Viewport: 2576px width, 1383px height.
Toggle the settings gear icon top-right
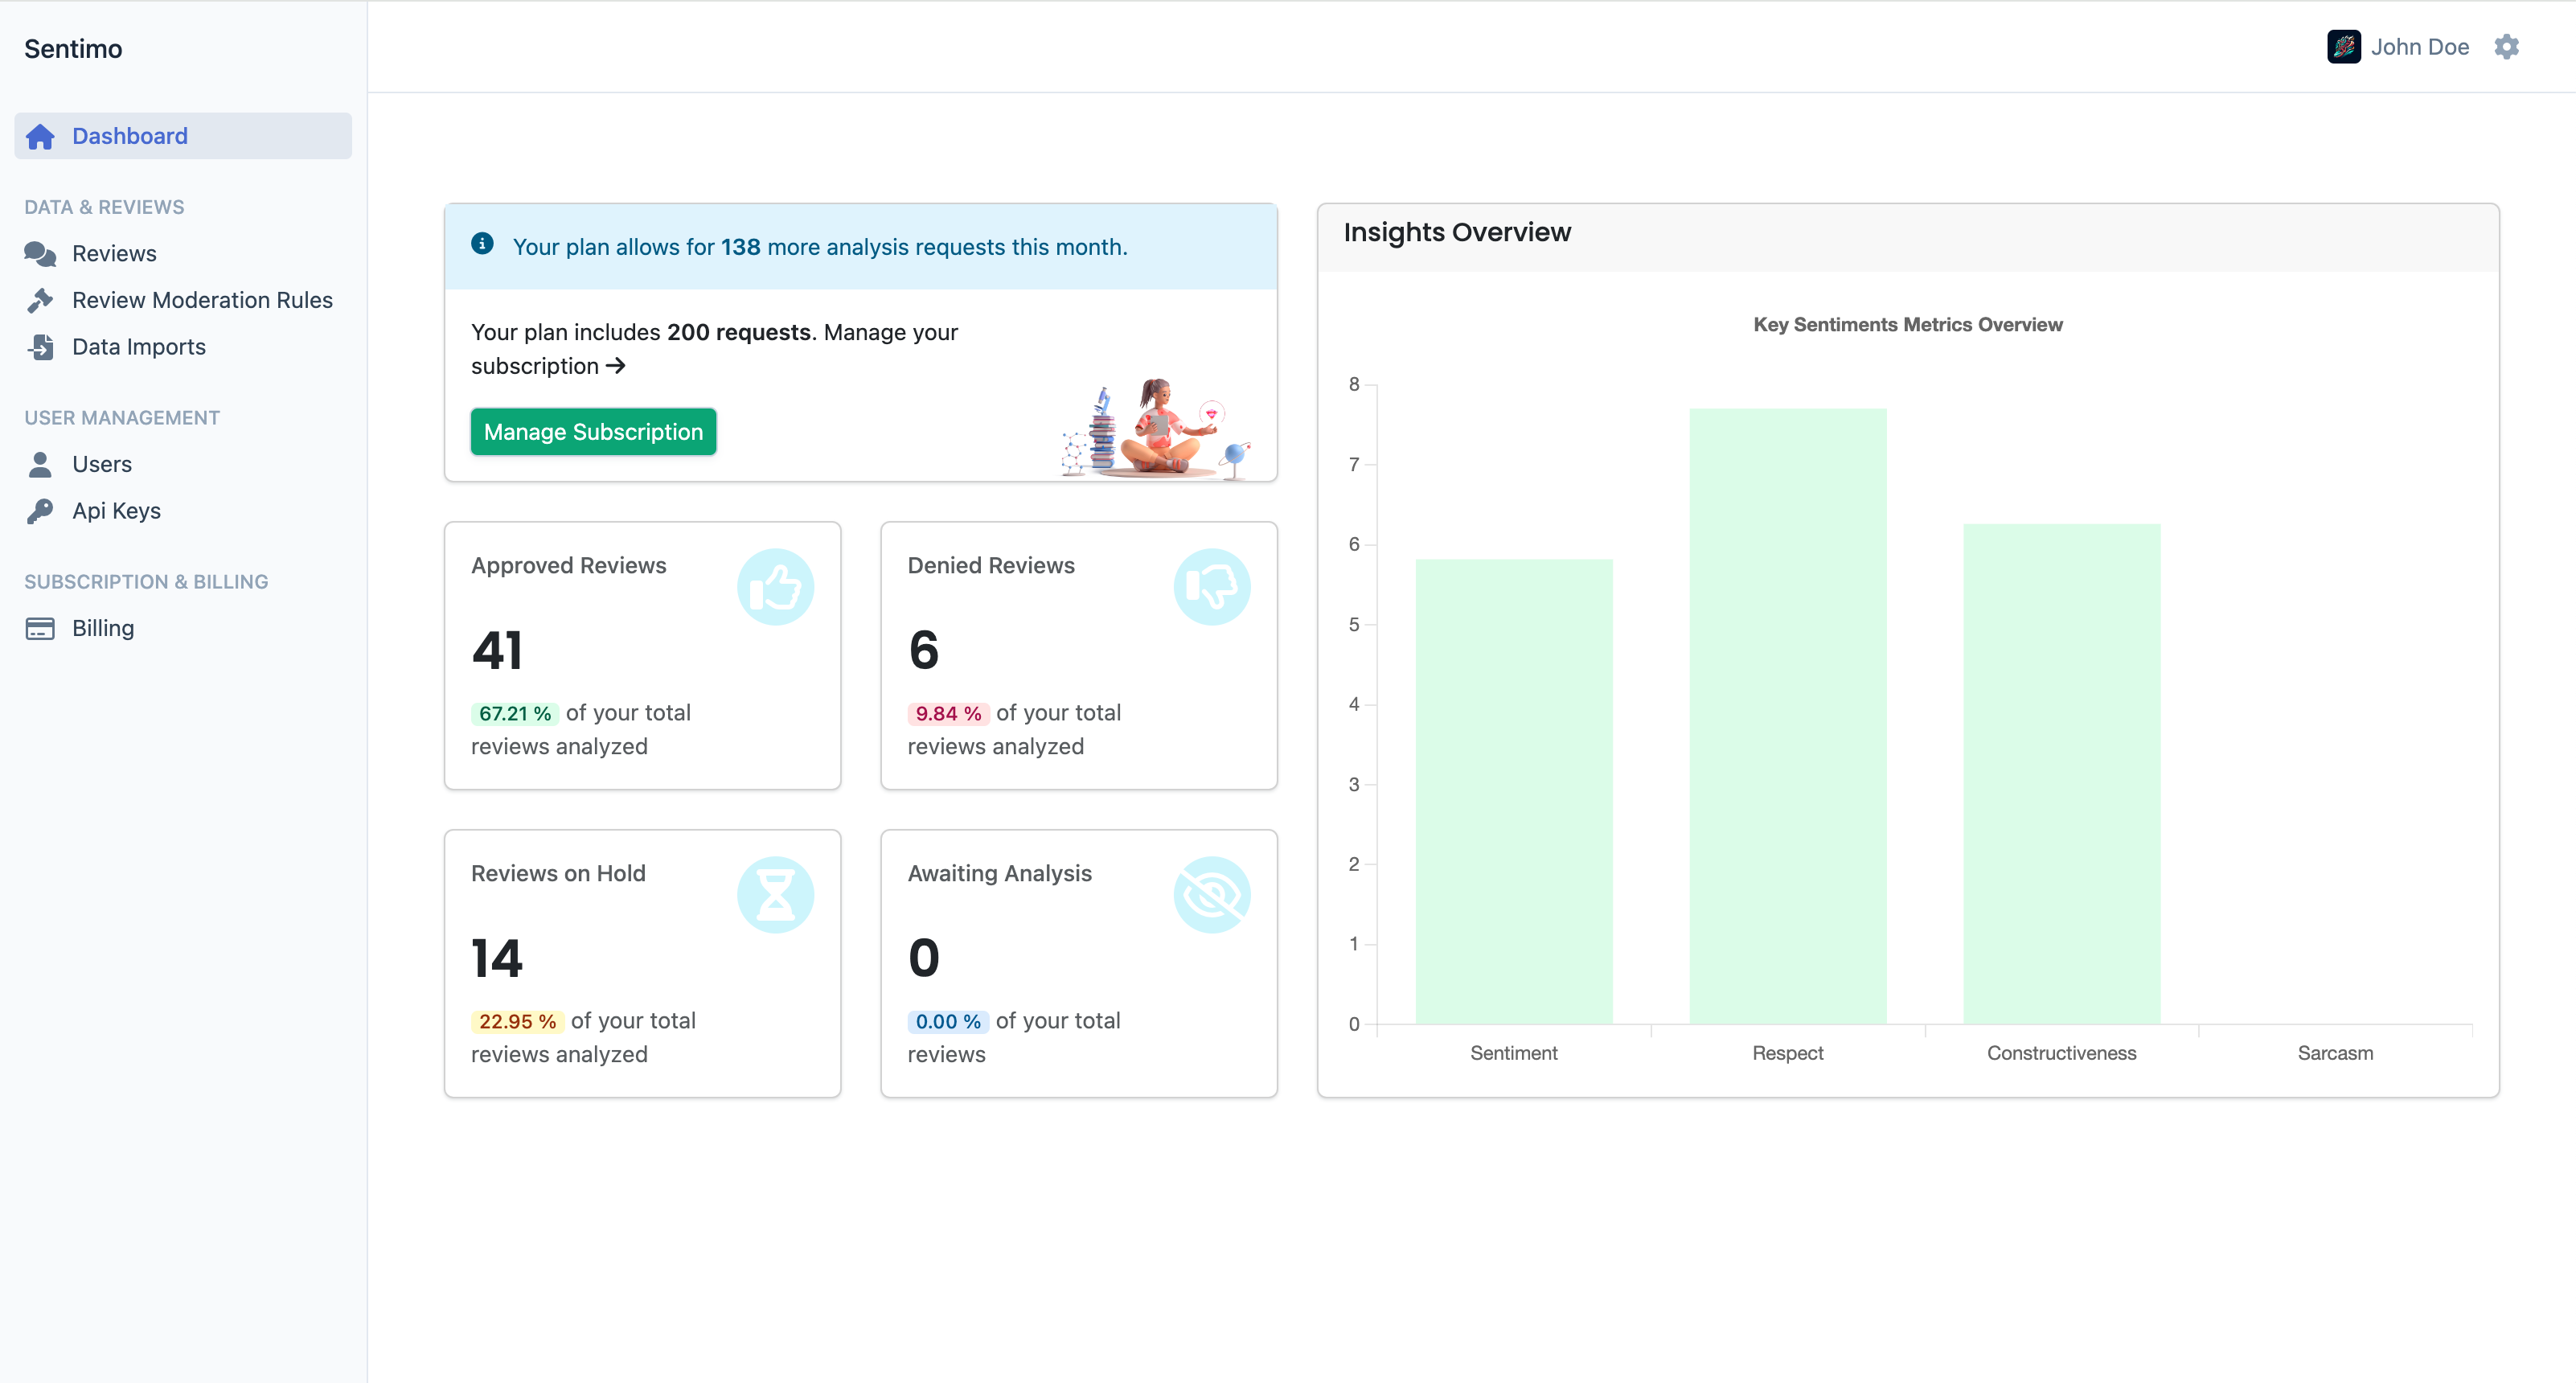(2508, 46)
